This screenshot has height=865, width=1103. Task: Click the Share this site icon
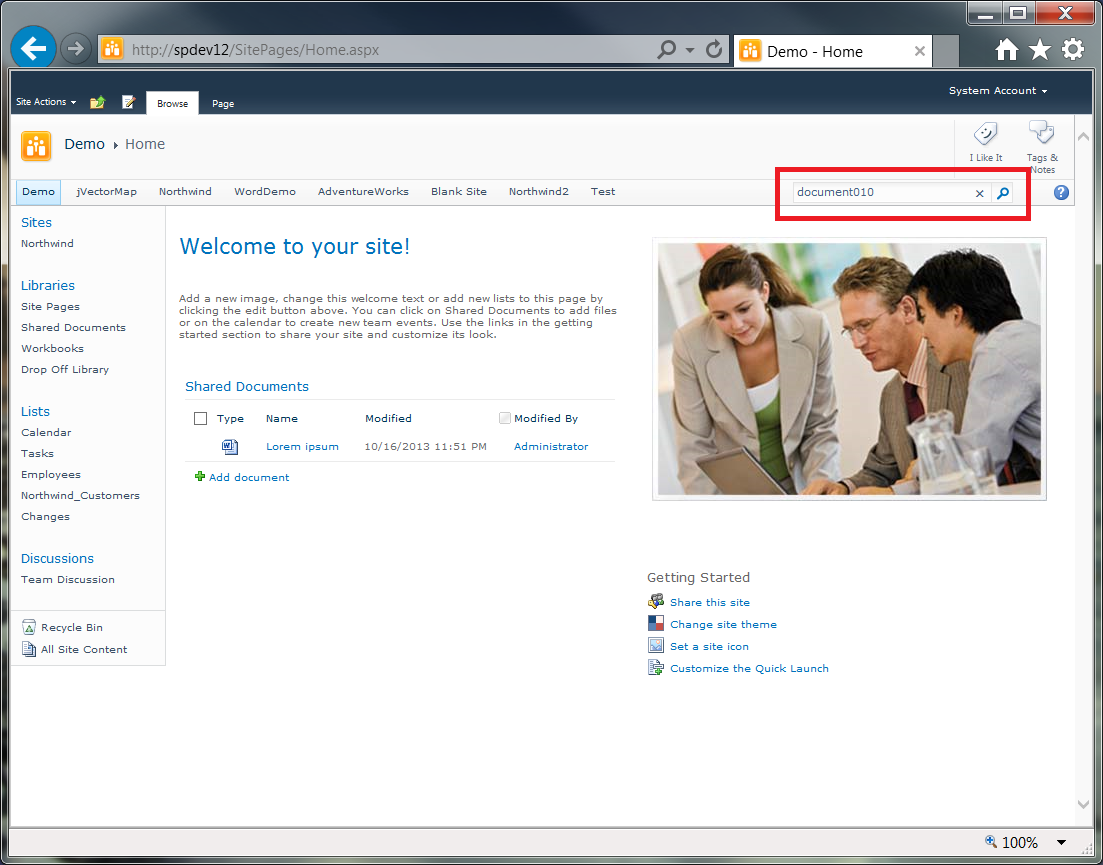[656, 602]
